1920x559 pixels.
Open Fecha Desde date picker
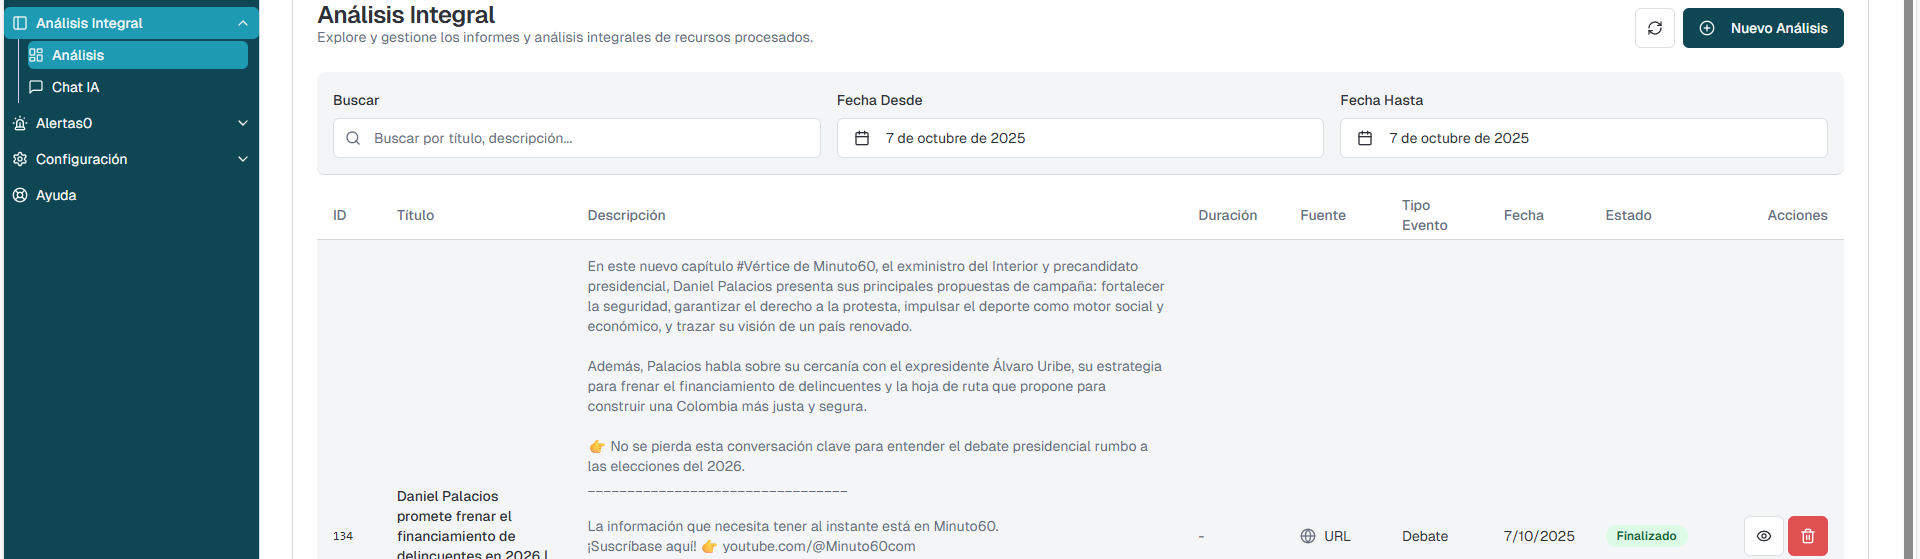tap(1080, 138)
